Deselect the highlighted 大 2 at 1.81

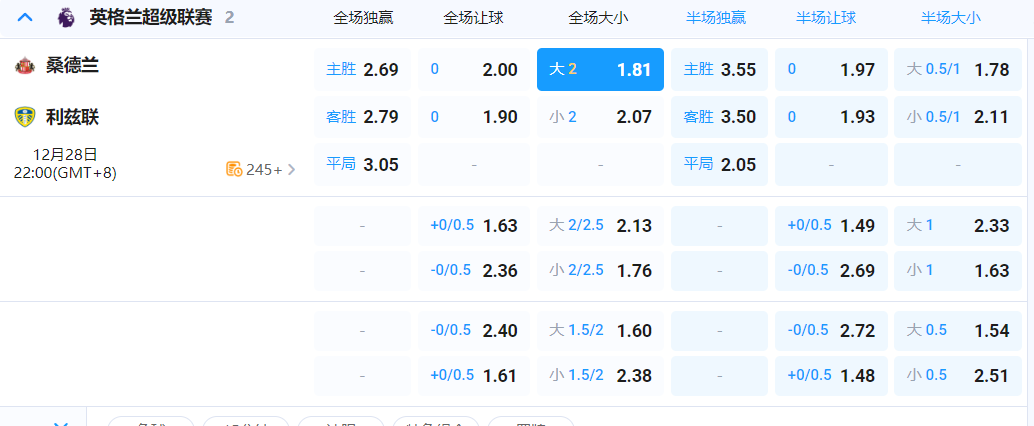point(600,69)
